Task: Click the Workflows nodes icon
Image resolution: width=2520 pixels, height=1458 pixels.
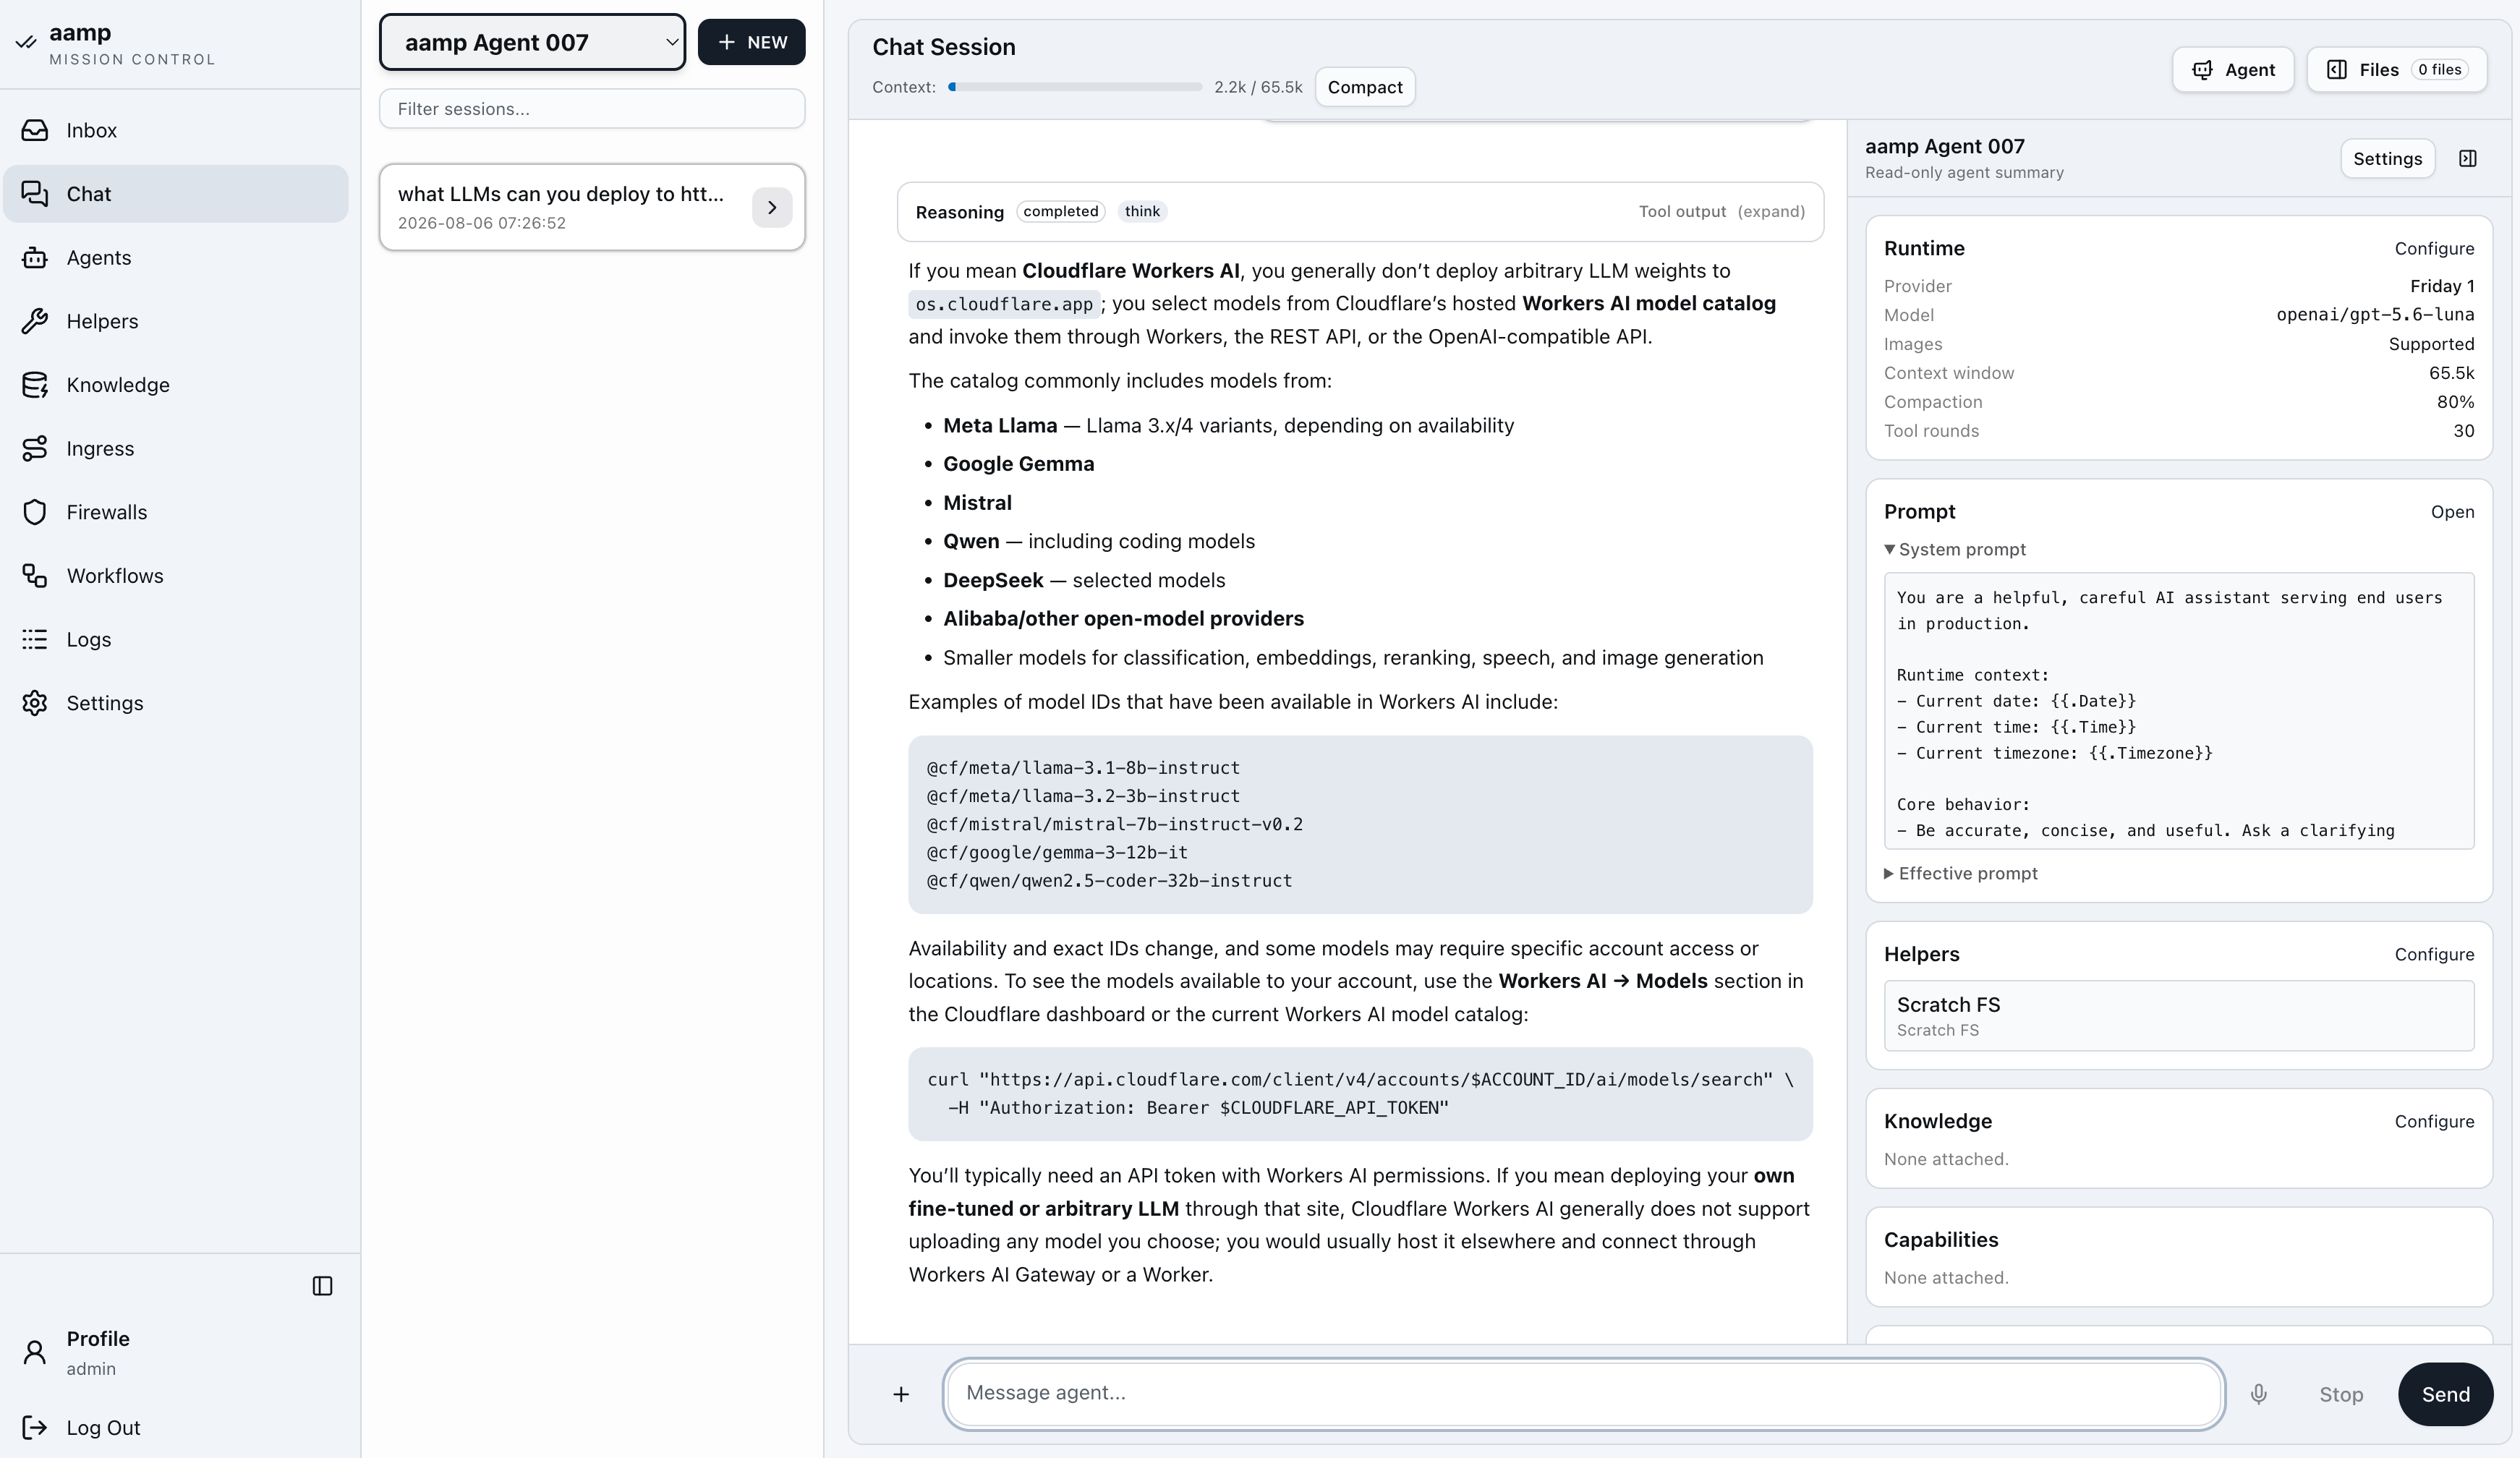Action: (x=35, y=576)
